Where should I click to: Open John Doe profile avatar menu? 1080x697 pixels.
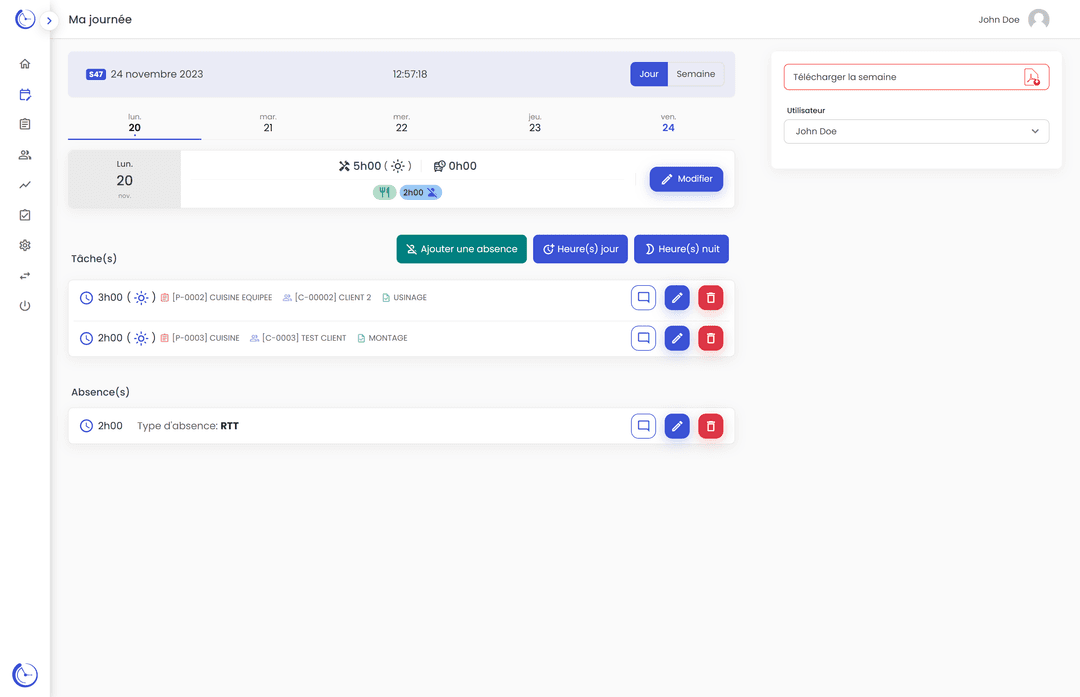1039,20
